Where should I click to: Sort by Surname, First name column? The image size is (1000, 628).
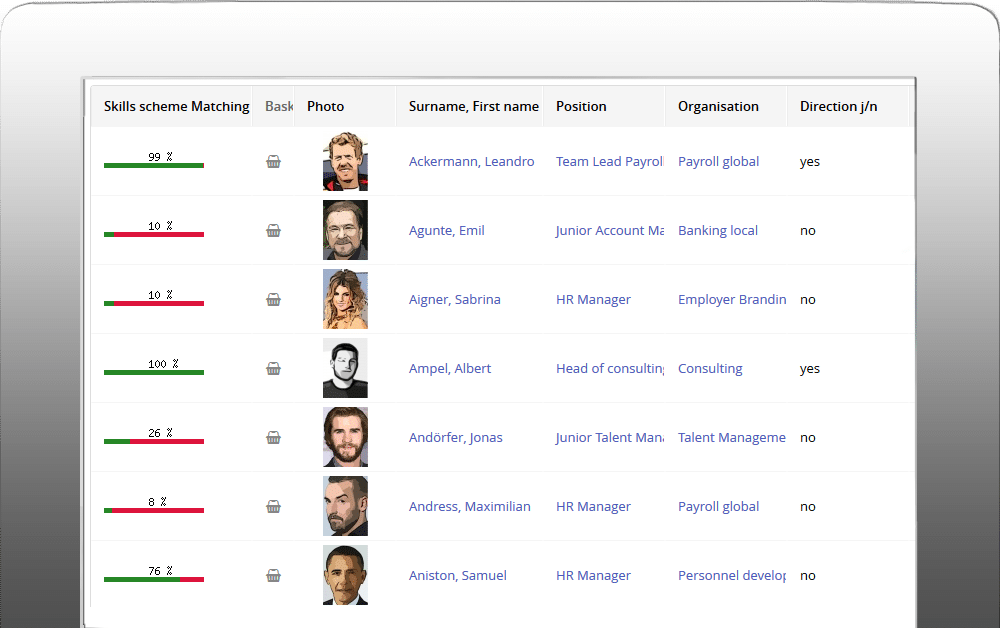coord(474,106)
